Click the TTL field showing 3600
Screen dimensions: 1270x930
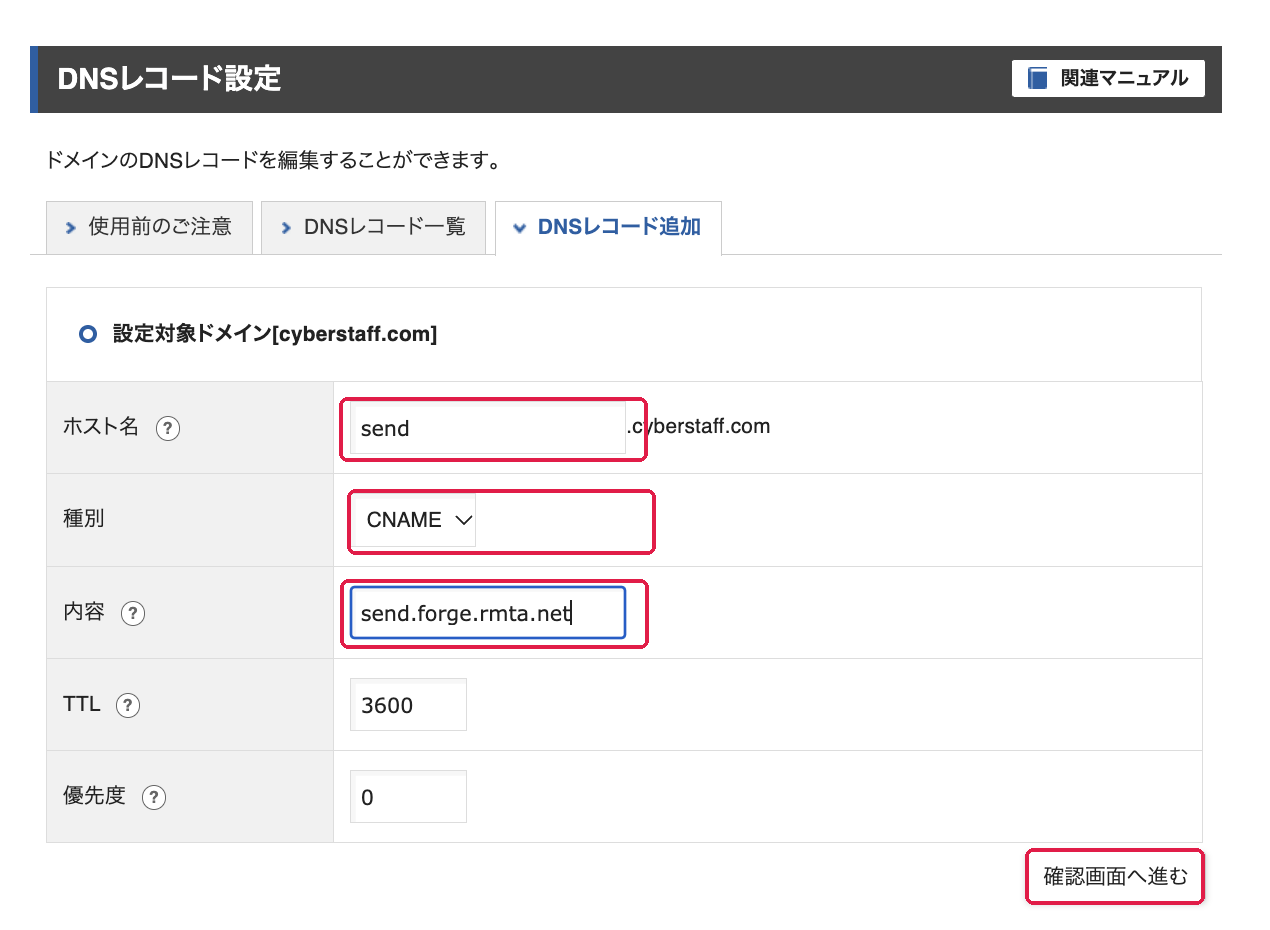(x=409, y=705)
